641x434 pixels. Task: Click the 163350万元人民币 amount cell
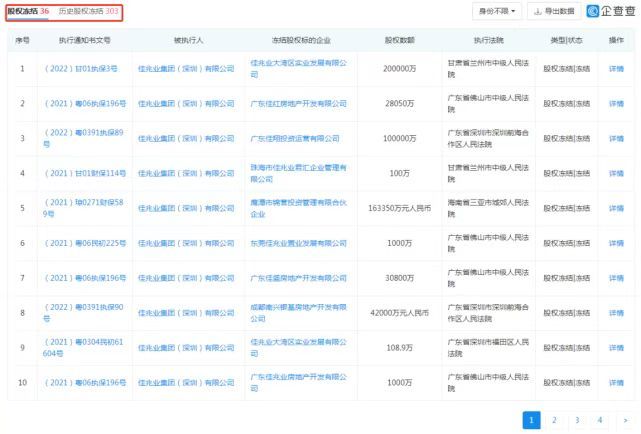coord(399,208)
